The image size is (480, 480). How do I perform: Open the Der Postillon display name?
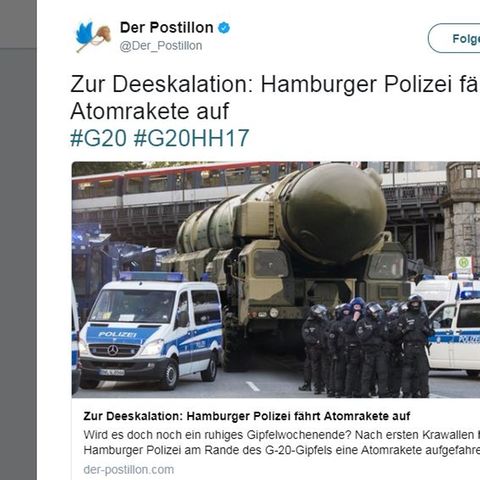click(167, 27)
